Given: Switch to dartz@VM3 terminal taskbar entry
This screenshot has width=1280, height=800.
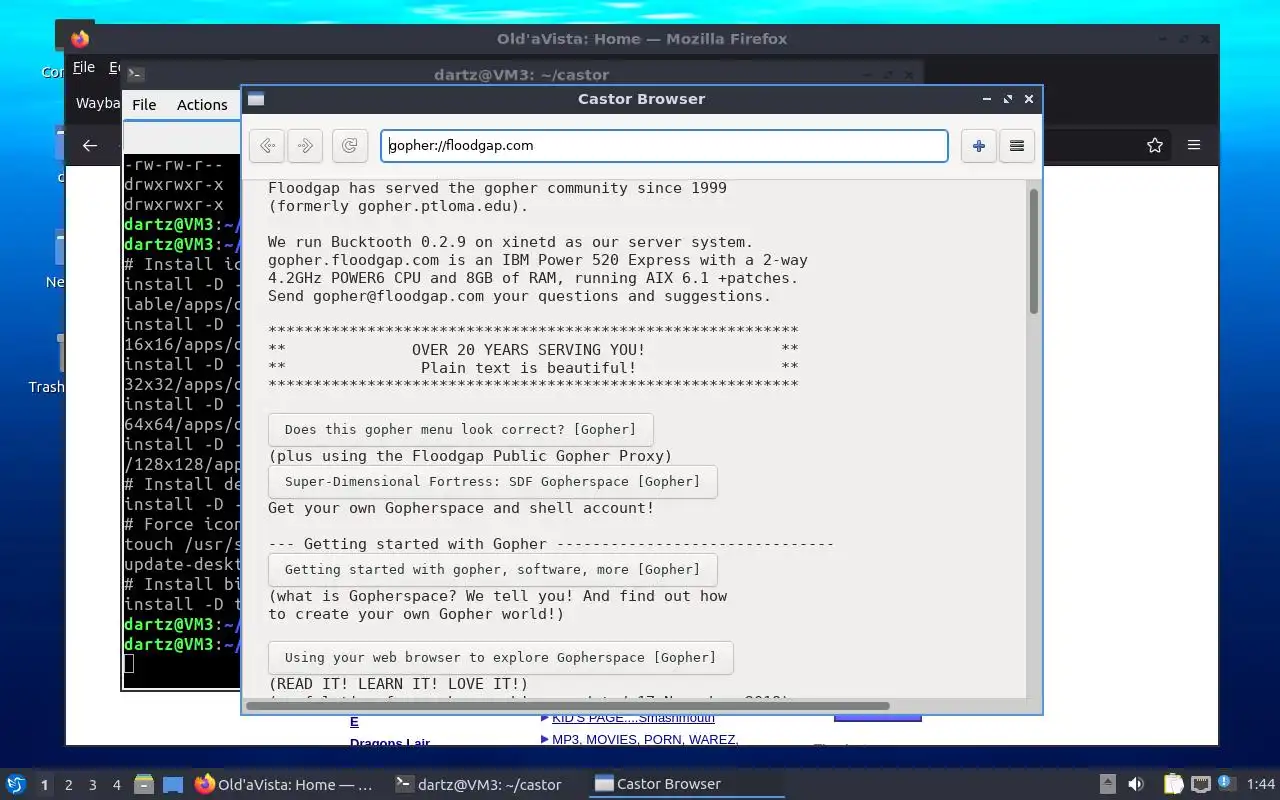Looking at the screenshot, I should coord(479,785).
